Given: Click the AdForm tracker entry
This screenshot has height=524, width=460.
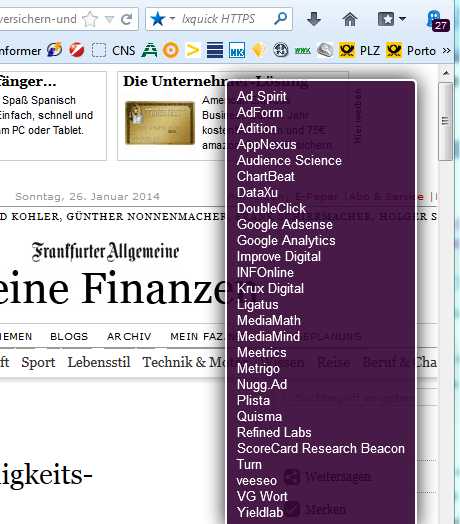Looking at the screenshot, I should click(259, 112).
